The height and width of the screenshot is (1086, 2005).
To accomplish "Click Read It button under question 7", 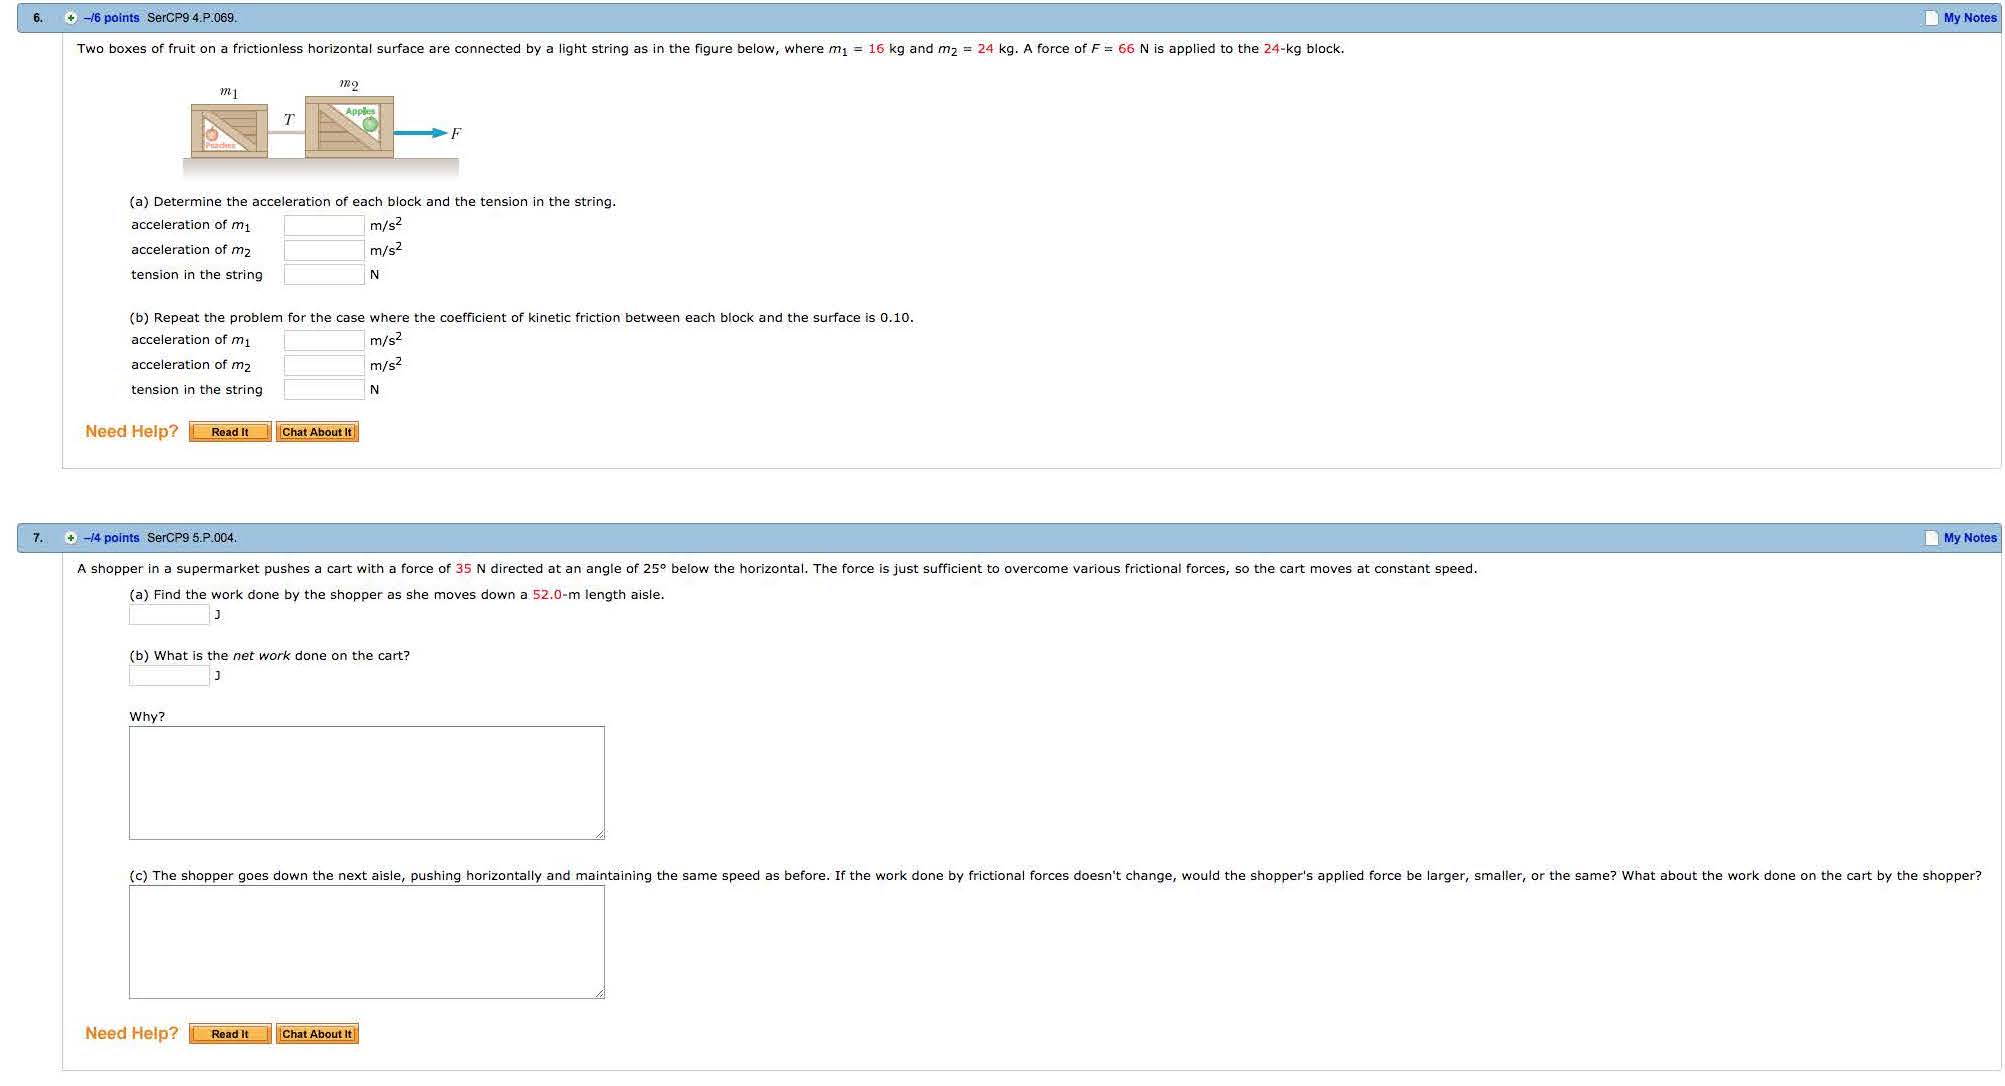I will click(x=230, y=1034).
